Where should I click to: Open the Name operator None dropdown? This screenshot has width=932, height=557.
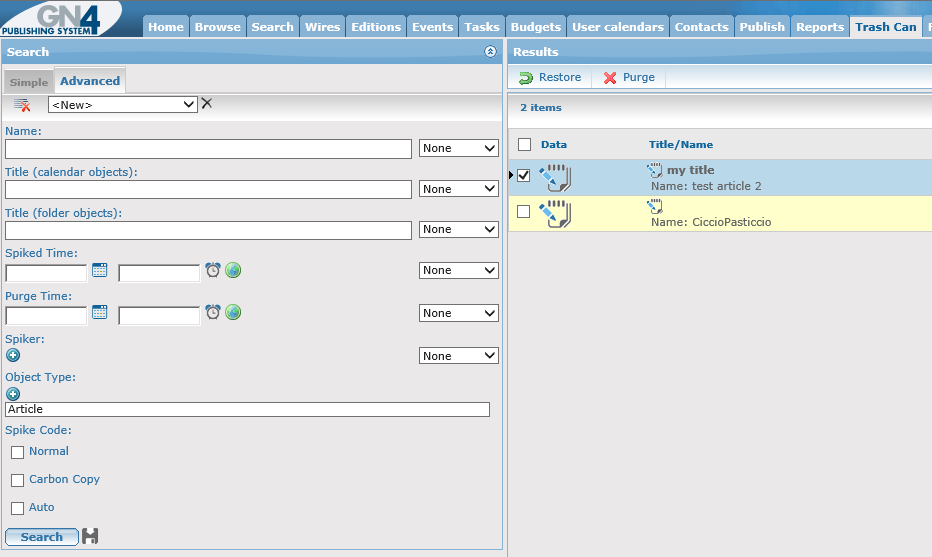click(458, 148)
